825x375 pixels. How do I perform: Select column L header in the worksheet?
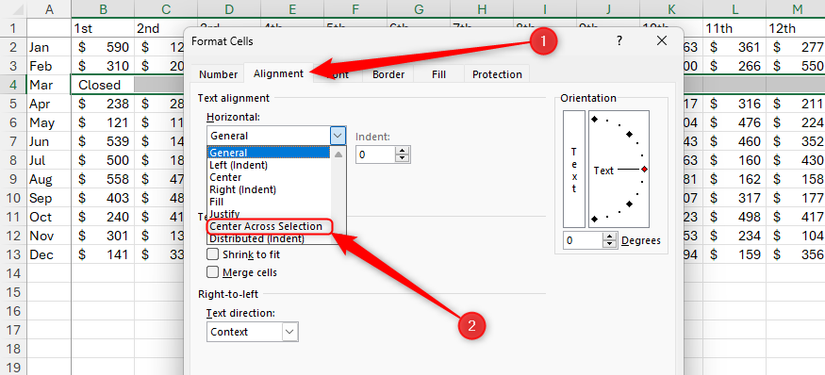pos(735,9)
